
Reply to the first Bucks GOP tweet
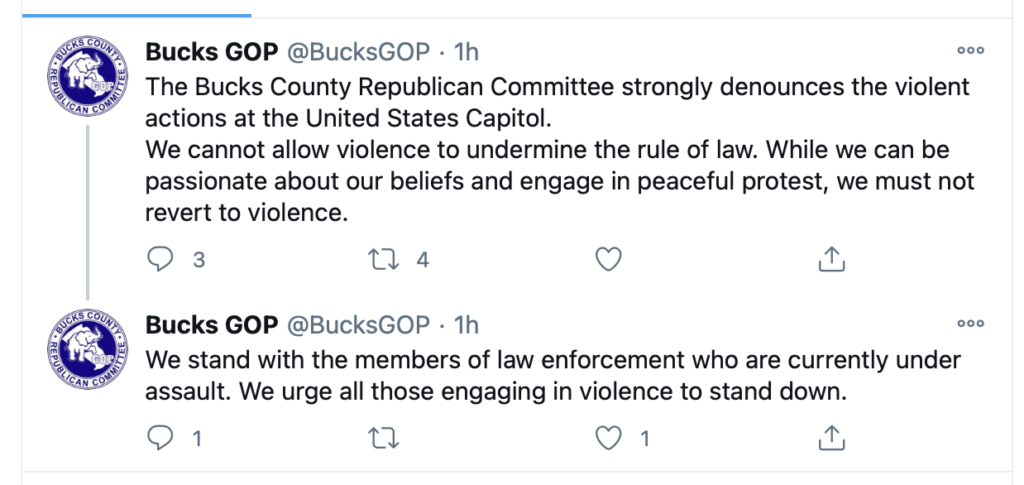coord(161,260)
